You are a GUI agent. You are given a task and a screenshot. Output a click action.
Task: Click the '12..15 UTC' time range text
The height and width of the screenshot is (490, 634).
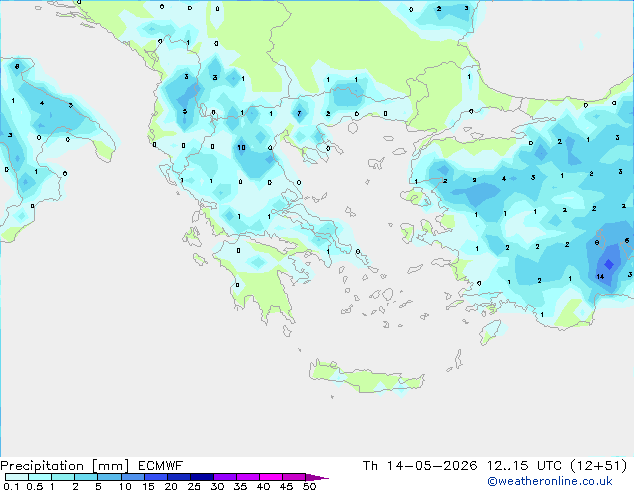(524, 466)
